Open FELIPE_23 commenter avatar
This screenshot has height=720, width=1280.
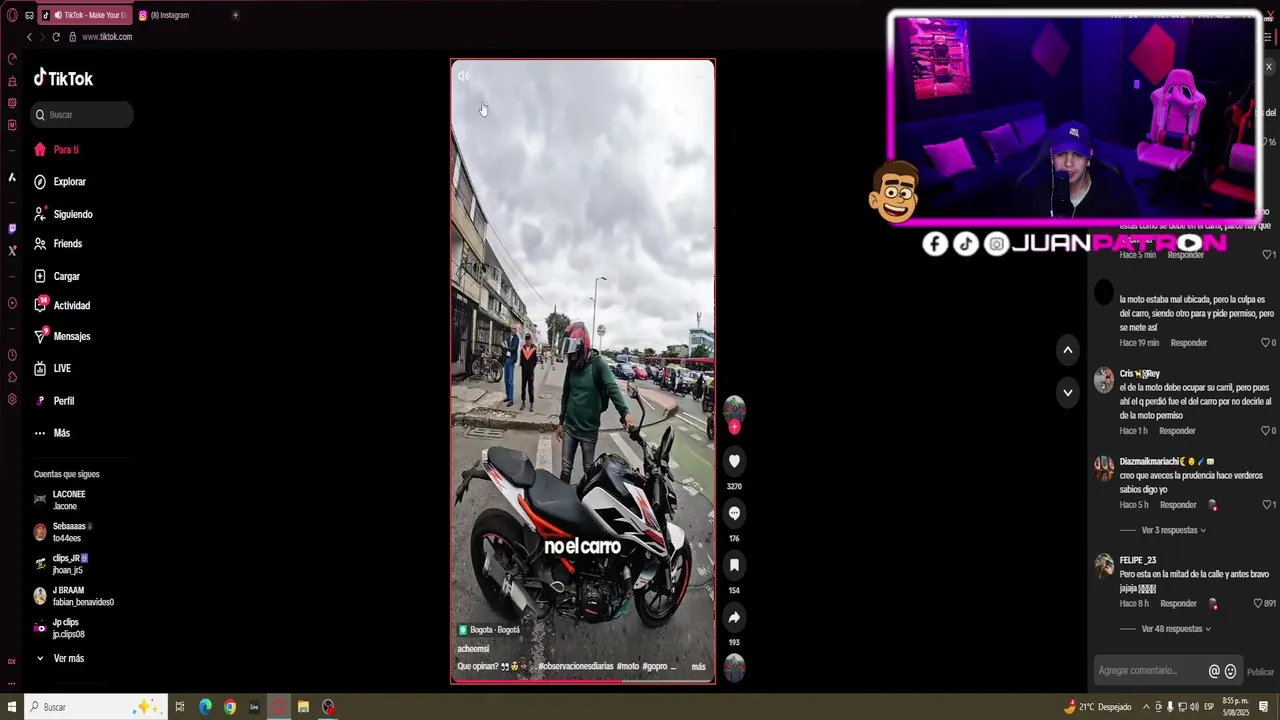click(x=1104, y=566)
